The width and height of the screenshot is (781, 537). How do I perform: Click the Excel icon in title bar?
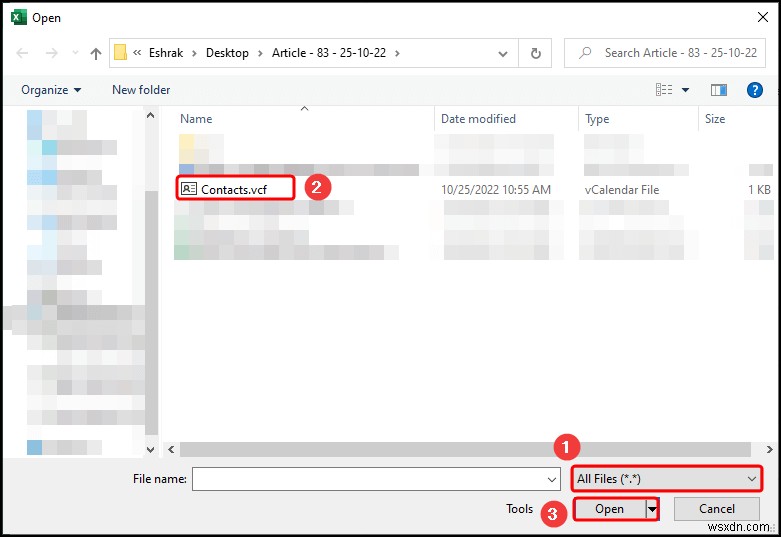19,17
